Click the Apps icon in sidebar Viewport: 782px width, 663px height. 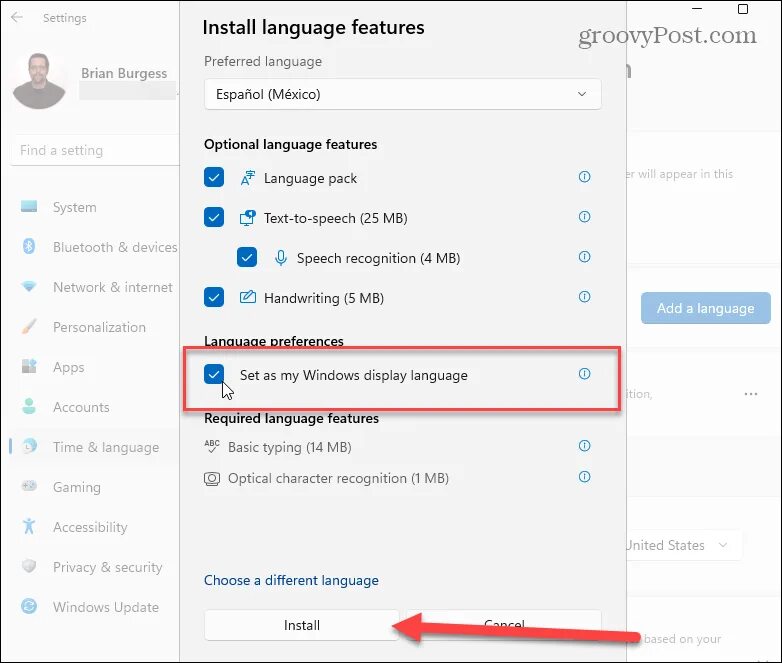(x=29, y=367)
